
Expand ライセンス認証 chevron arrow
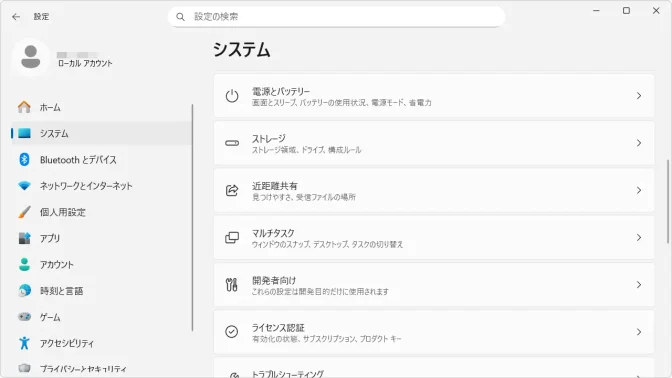point(639,332)
